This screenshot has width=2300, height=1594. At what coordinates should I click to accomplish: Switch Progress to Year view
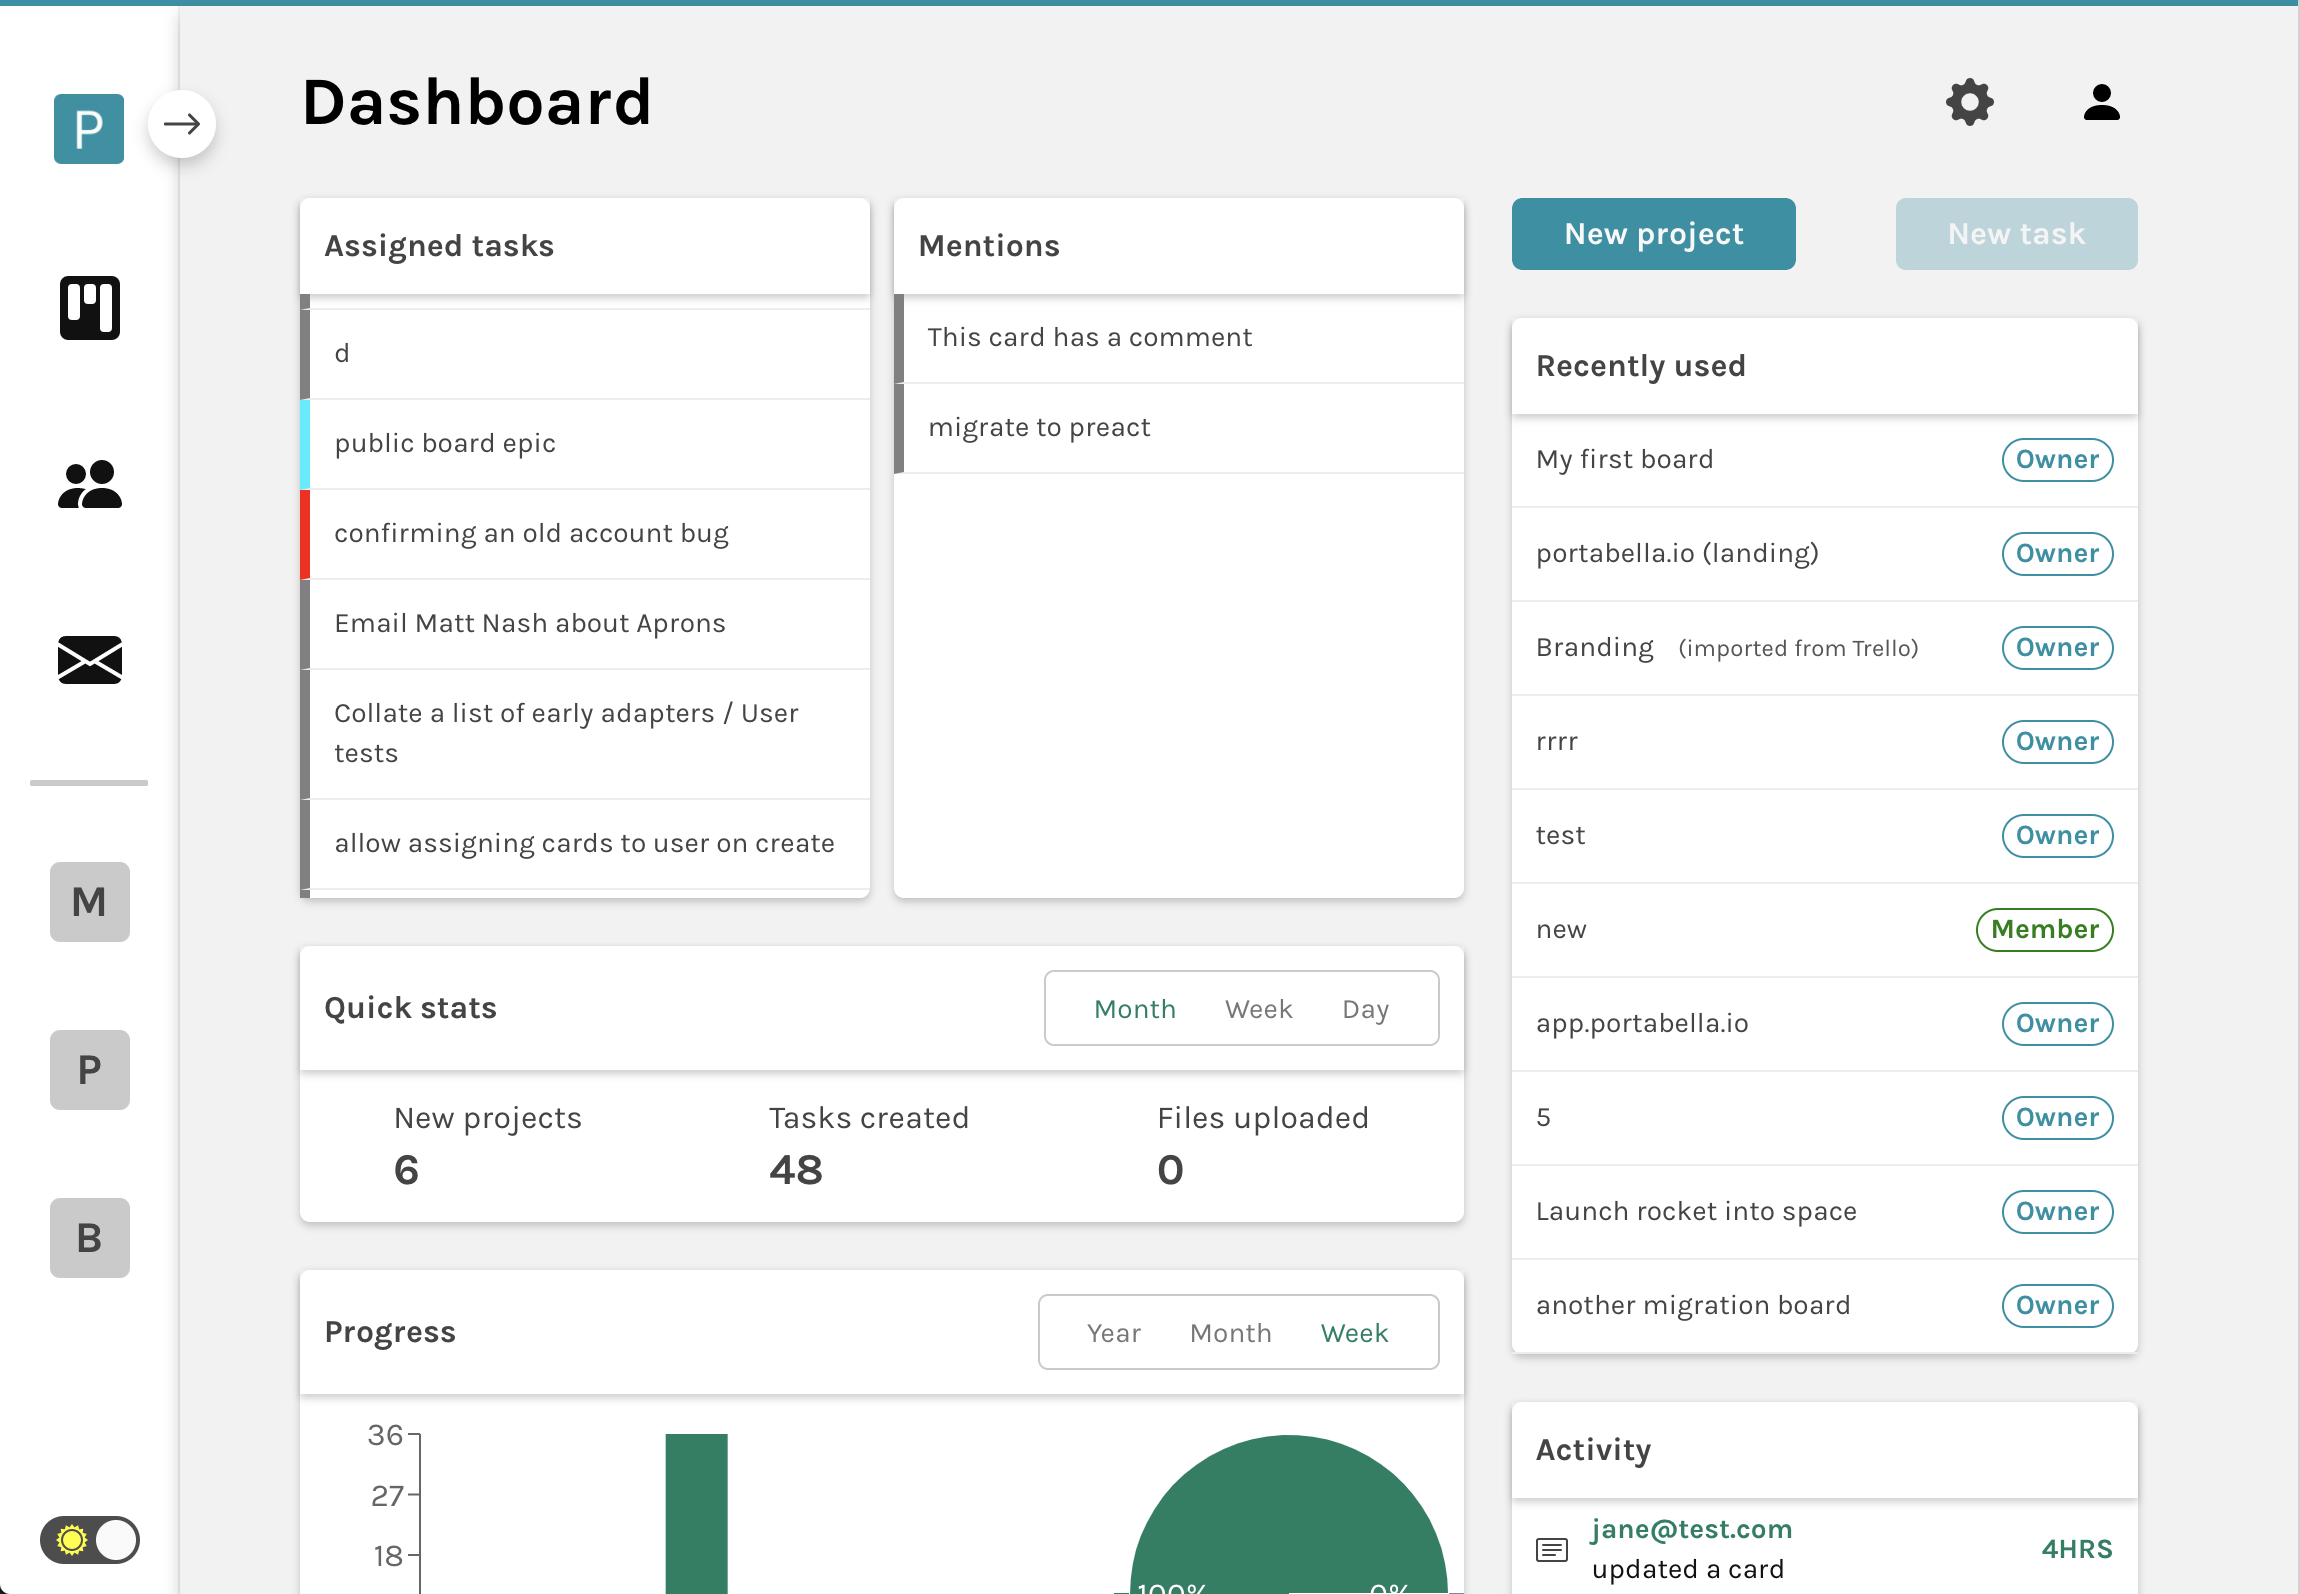[1113, 1332]
